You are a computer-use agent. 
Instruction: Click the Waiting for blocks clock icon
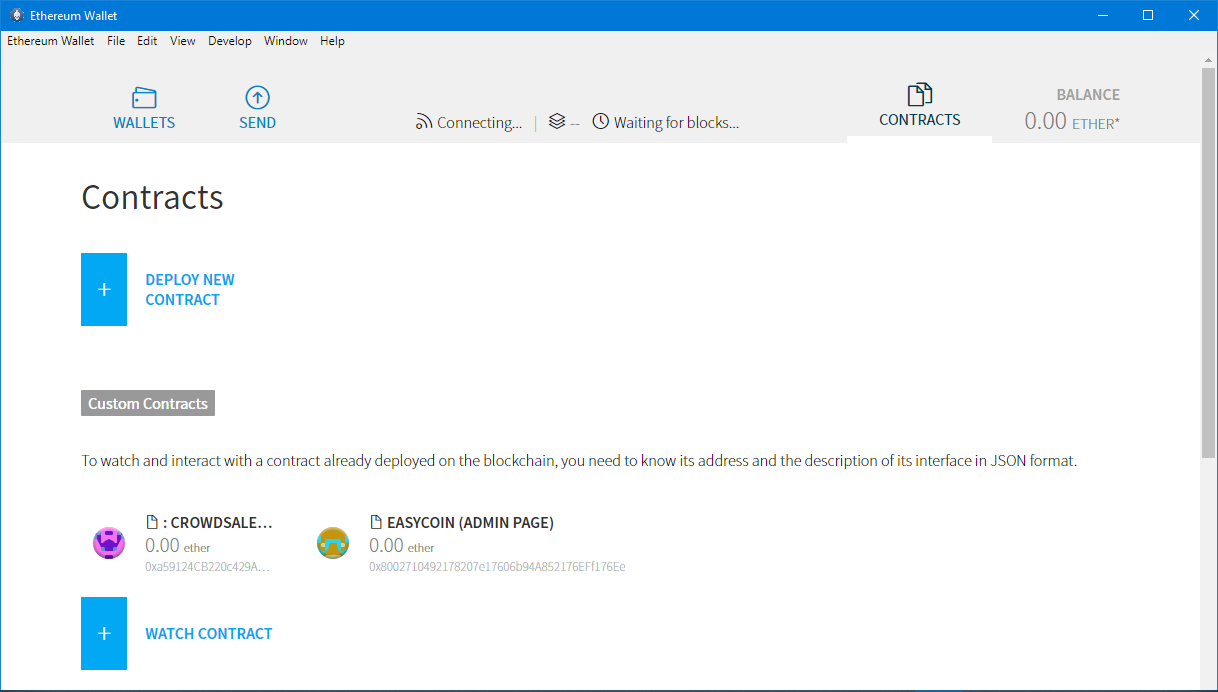(x=600, y=122)
